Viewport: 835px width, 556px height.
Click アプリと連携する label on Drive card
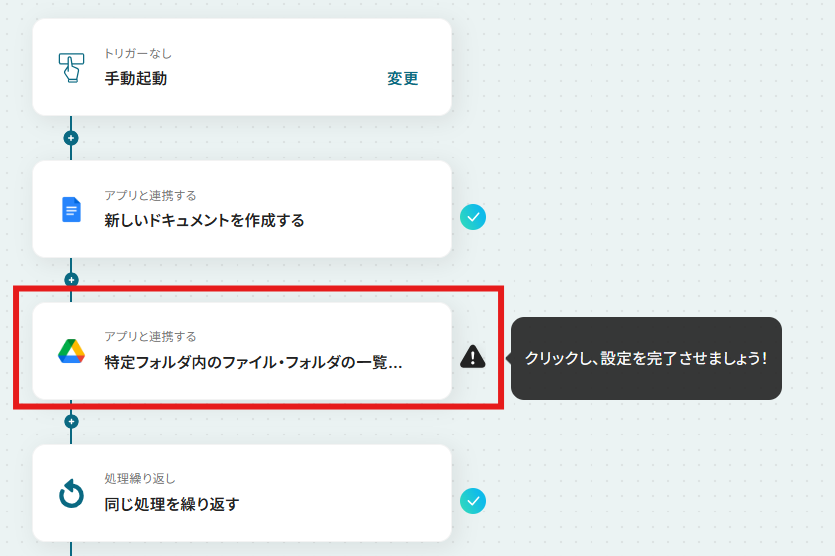pos(150,337)
